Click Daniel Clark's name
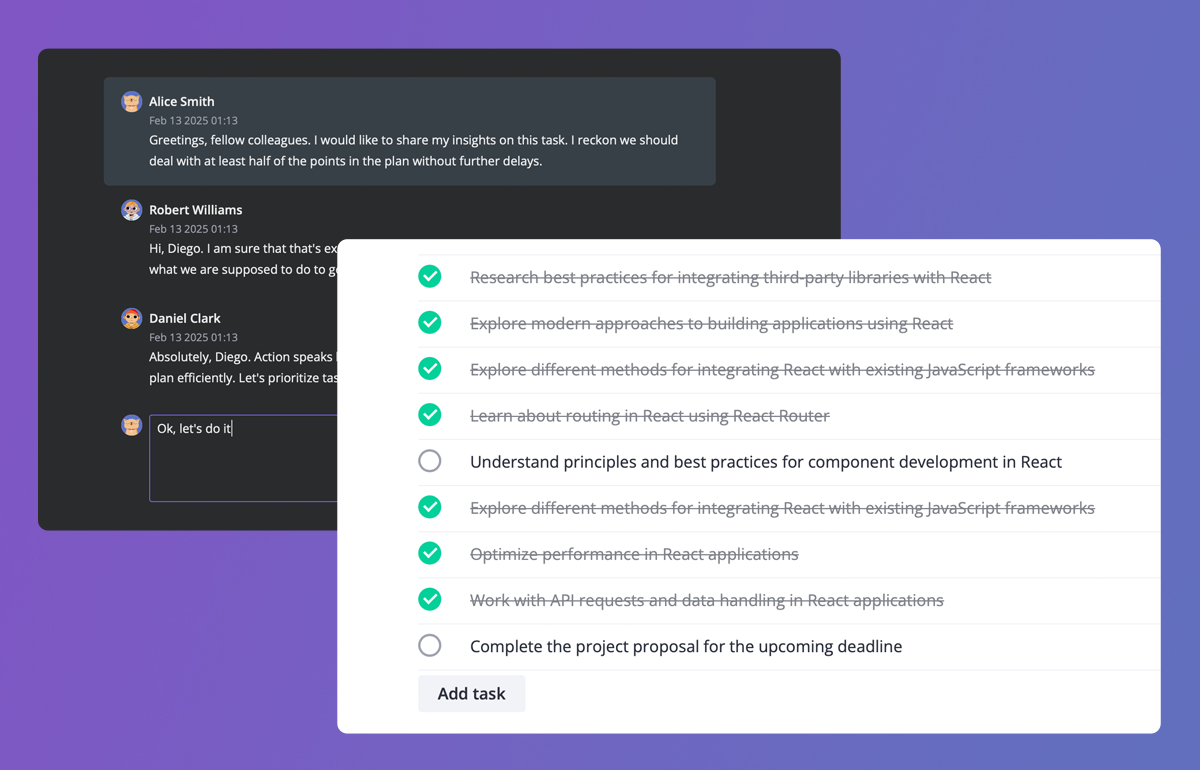Viewport: 1200px width, 770px height. coord(185,318)
